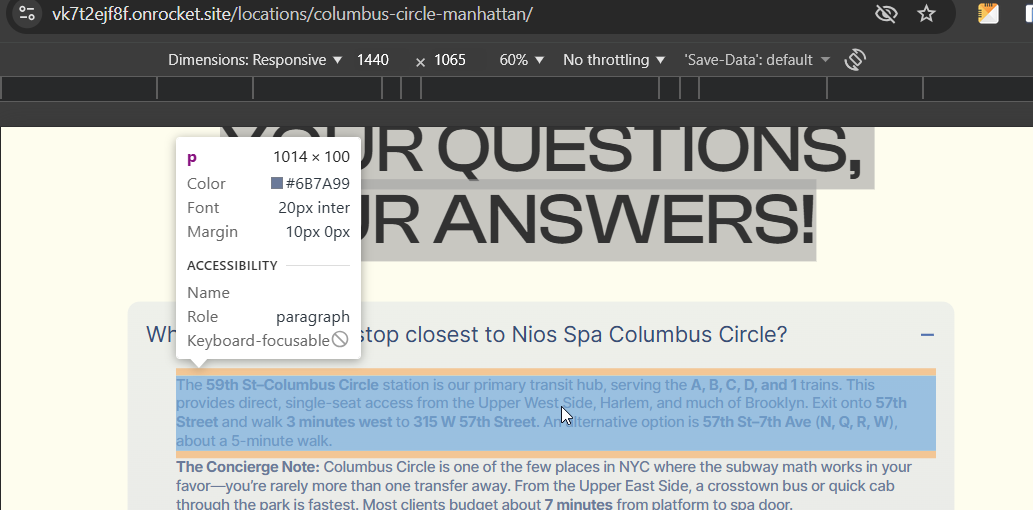Open the 60% zoom dropdown

tap(521, 60)
